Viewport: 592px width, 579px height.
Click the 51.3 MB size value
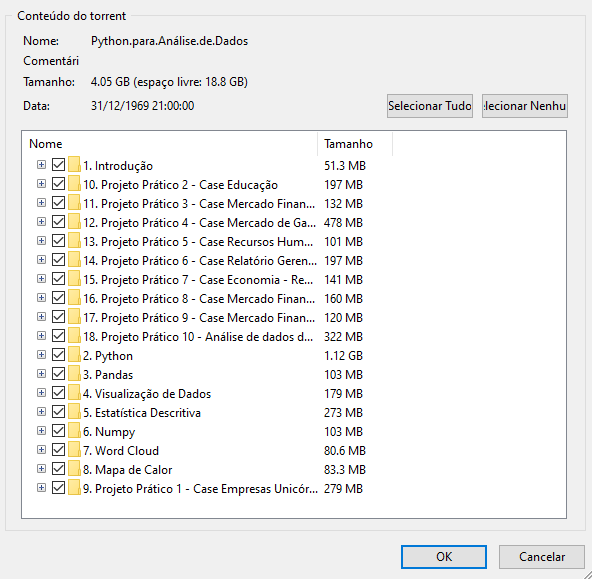(x=345, y=166)
